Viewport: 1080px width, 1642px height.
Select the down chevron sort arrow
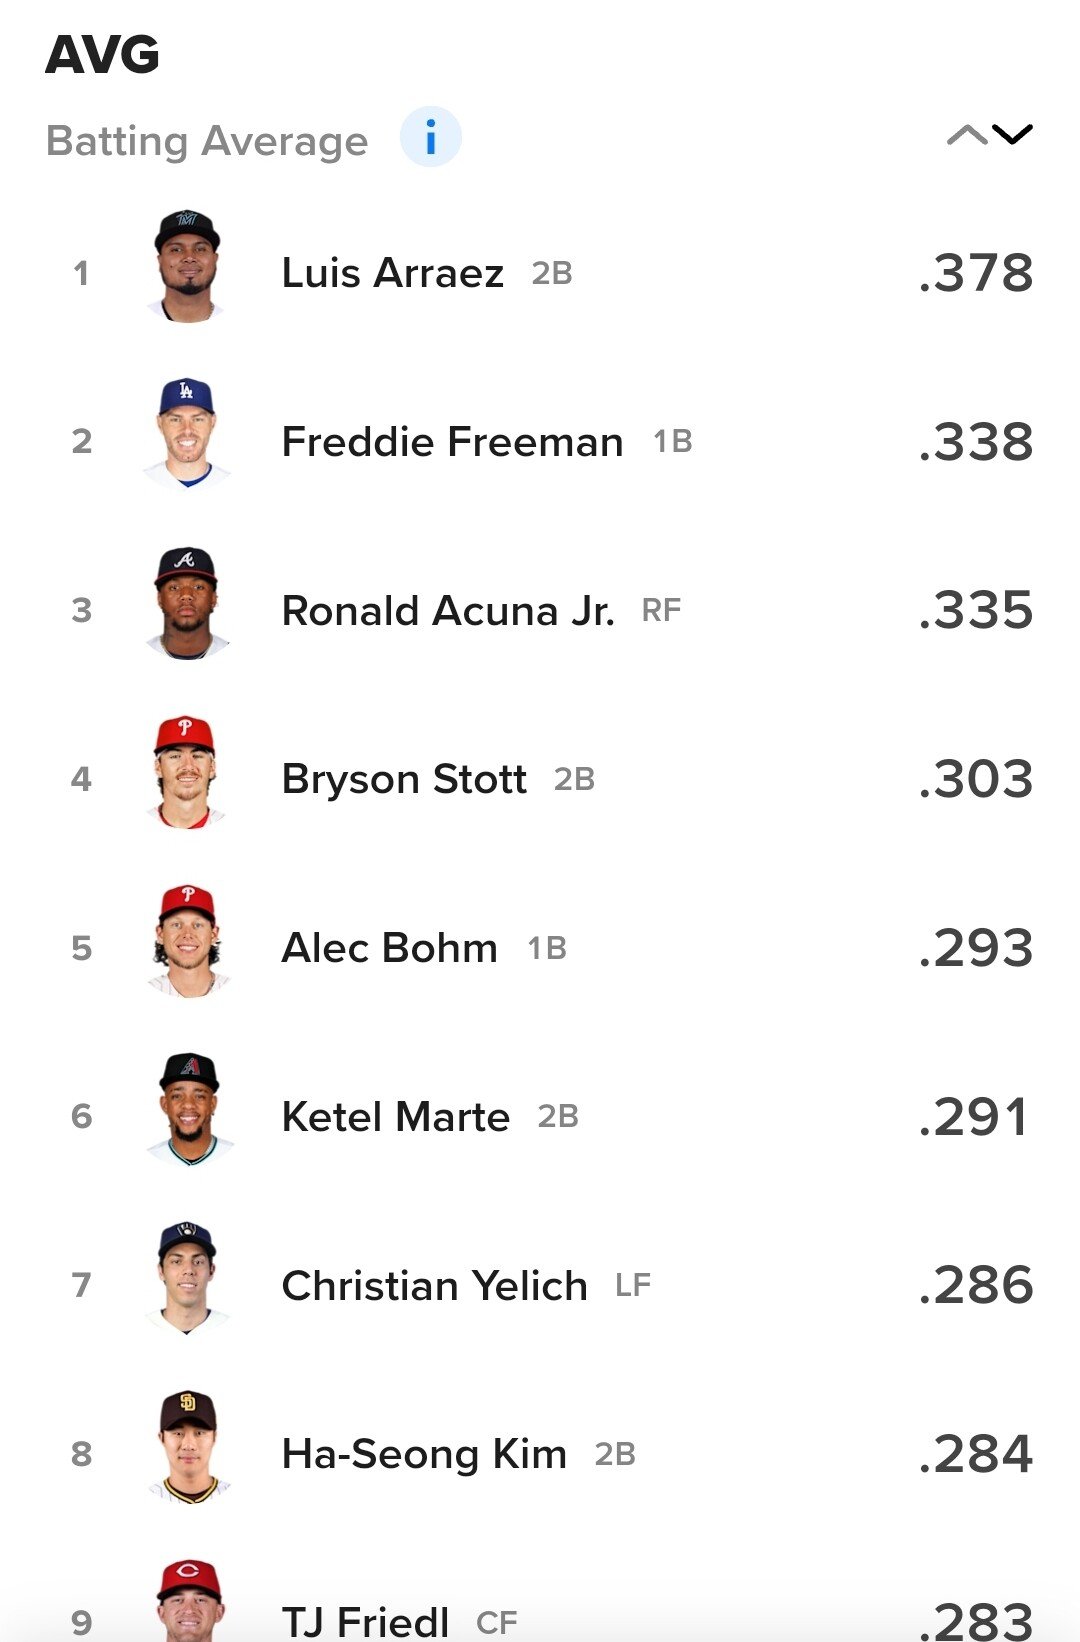pos(1012,135)
